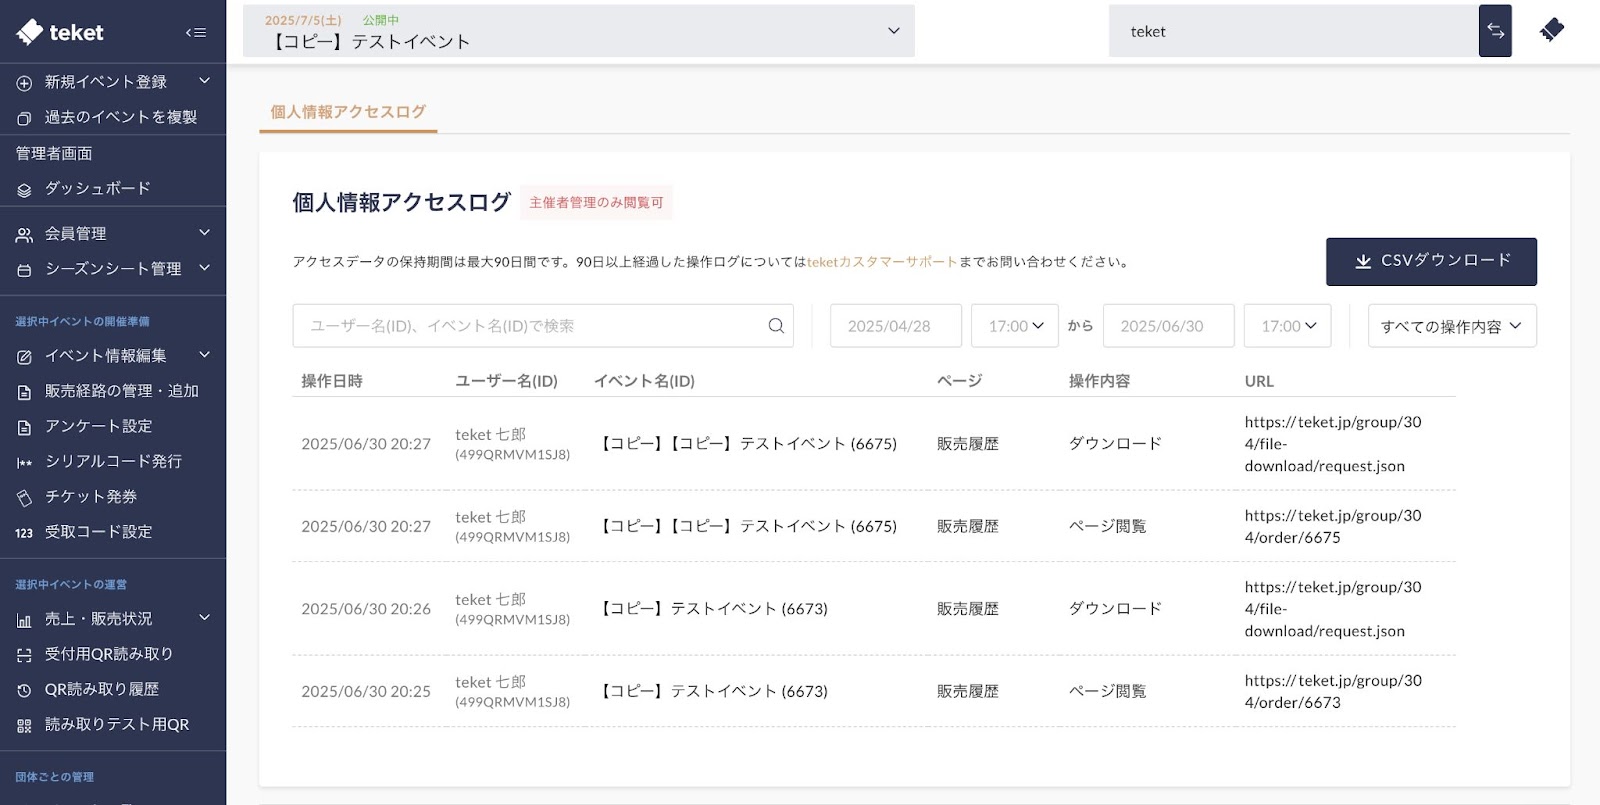Viewport: 1600px width, 805px height.
Task: Click the document icon beside 販売経路の管理・追加
Action: 24,392
